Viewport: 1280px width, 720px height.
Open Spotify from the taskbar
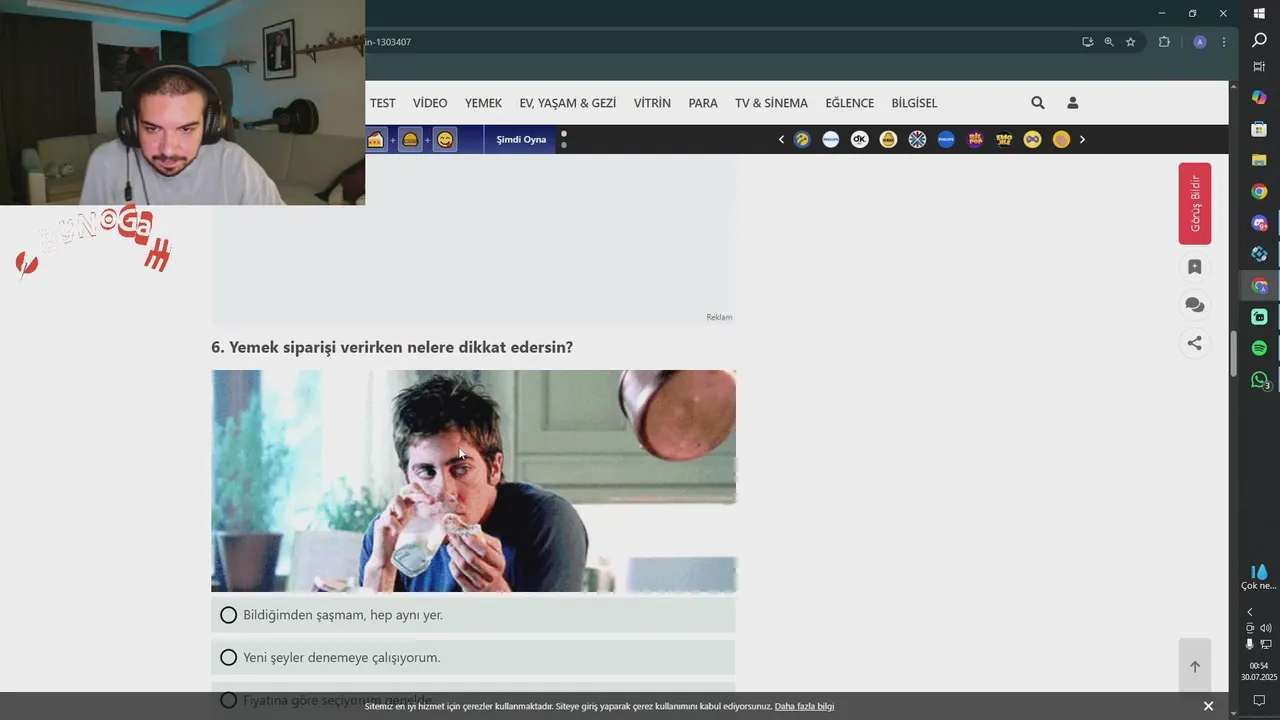[1259, 348]
